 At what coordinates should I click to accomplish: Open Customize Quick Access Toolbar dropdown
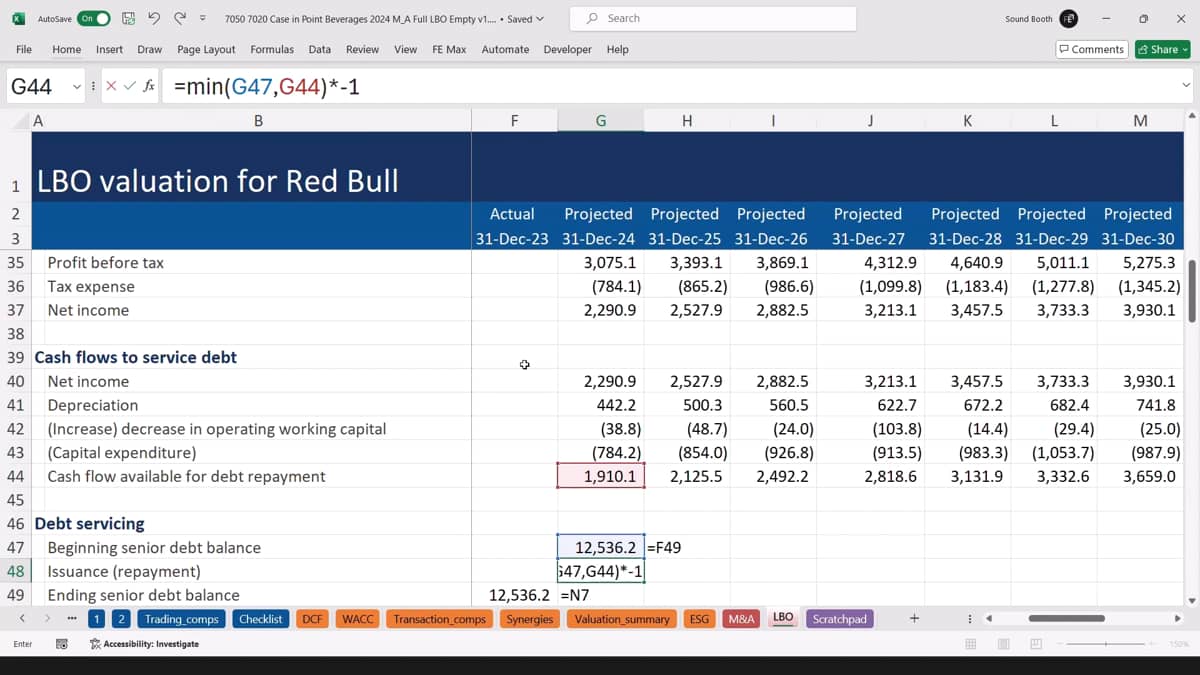coord(203,18)
